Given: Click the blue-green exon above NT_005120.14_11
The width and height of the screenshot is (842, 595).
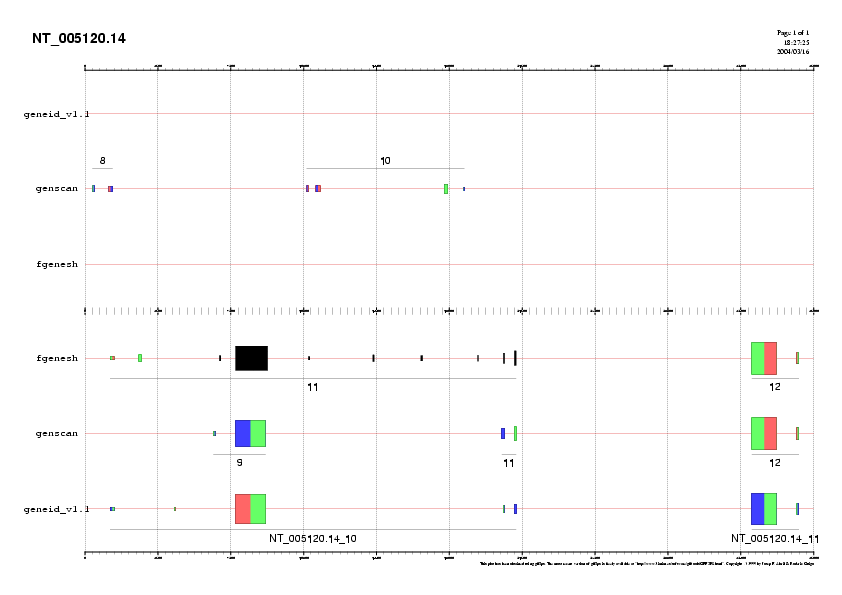Looking at the screenshot, I should [x=764, y=509].
